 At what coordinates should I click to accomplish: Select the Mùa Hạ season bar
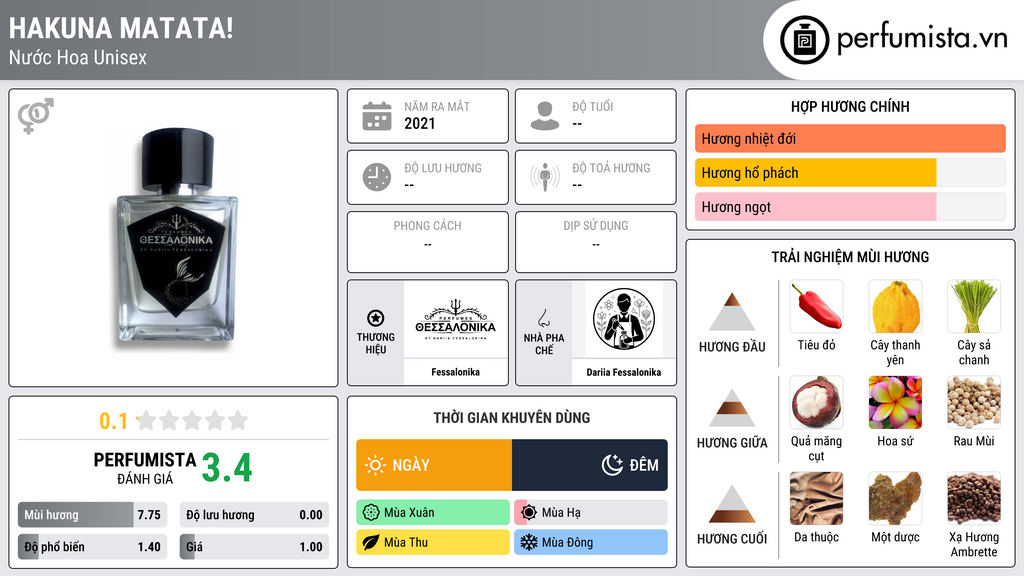pyautogui.click(x=591, y=513)
